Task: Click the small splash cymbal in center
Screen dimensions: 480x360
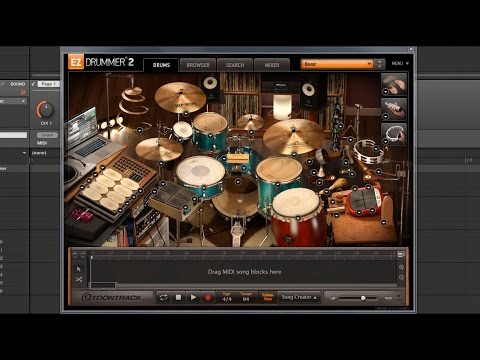Action: (x=250, y=122)
